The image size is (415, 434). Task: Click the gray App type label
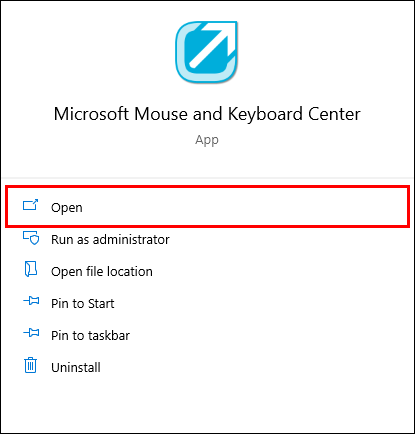point(207,140)
